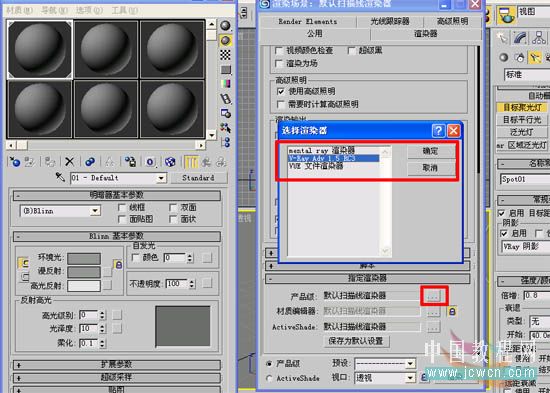Enable the 线框 checkbox

(122, 208)
